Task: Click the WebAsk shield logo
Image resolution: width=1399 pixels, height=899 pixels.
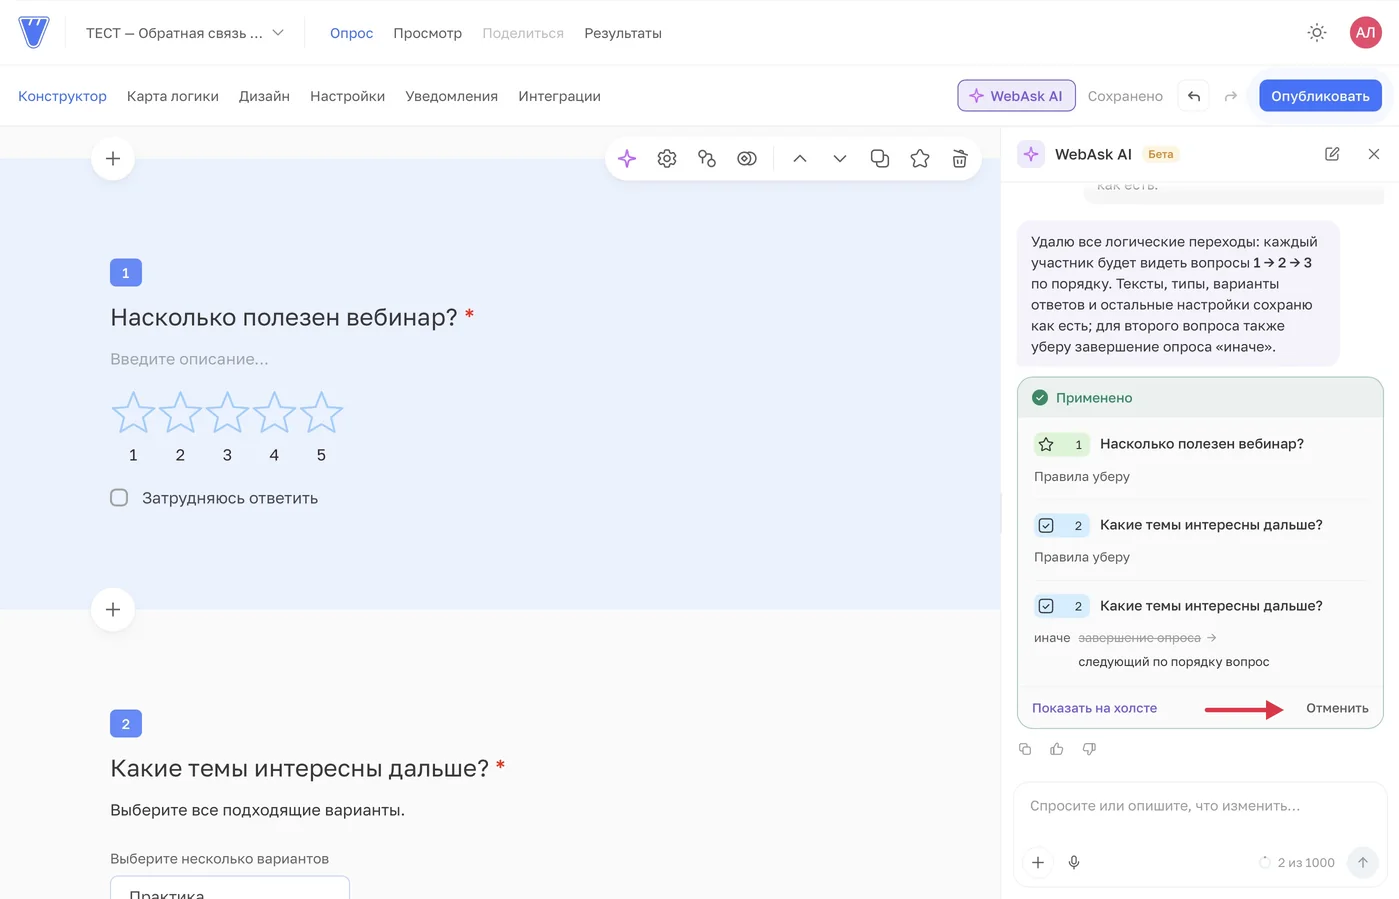Action: coord(33,32)
